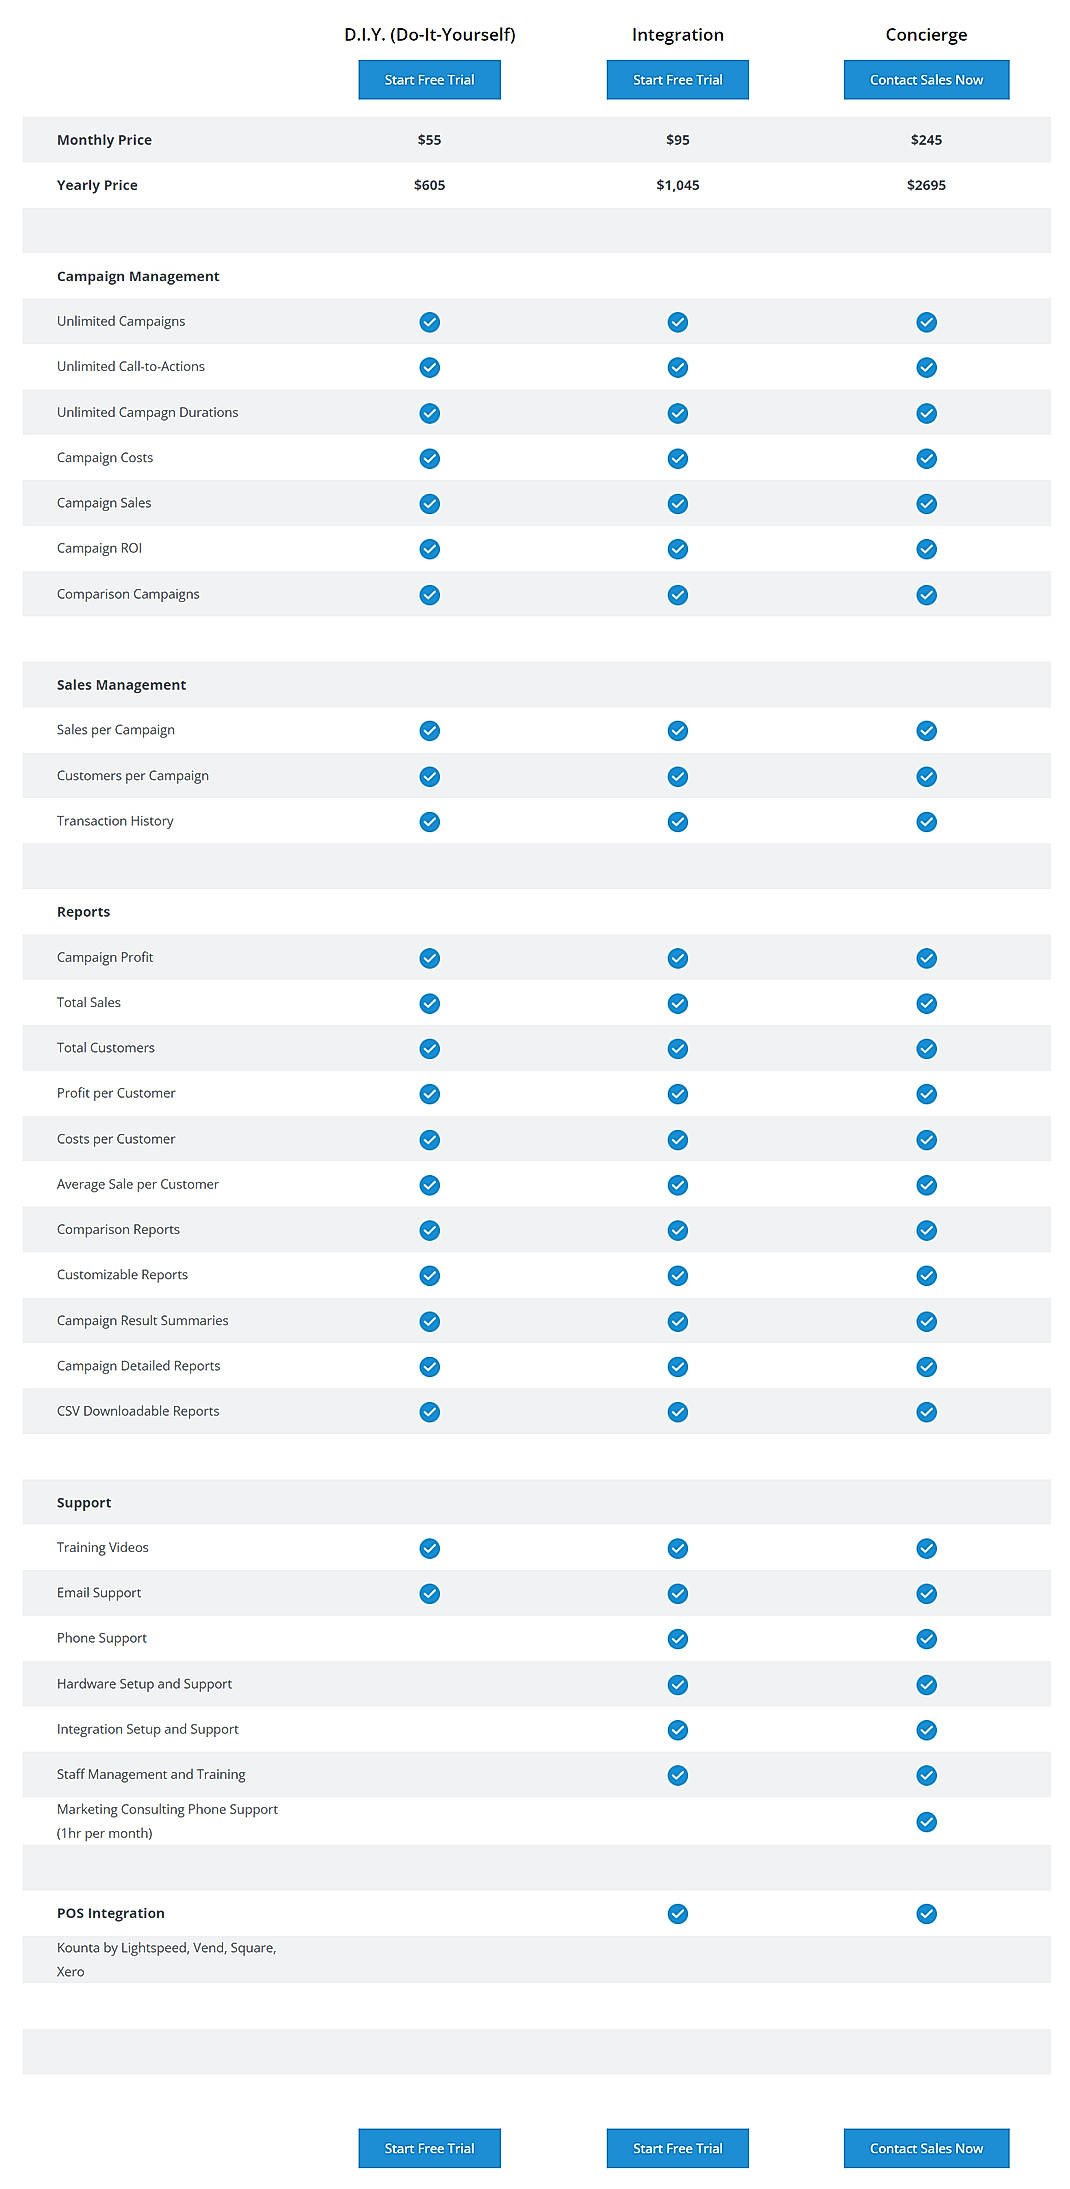Click Contact Sales Now for Concierge plan

coord(926,79)
